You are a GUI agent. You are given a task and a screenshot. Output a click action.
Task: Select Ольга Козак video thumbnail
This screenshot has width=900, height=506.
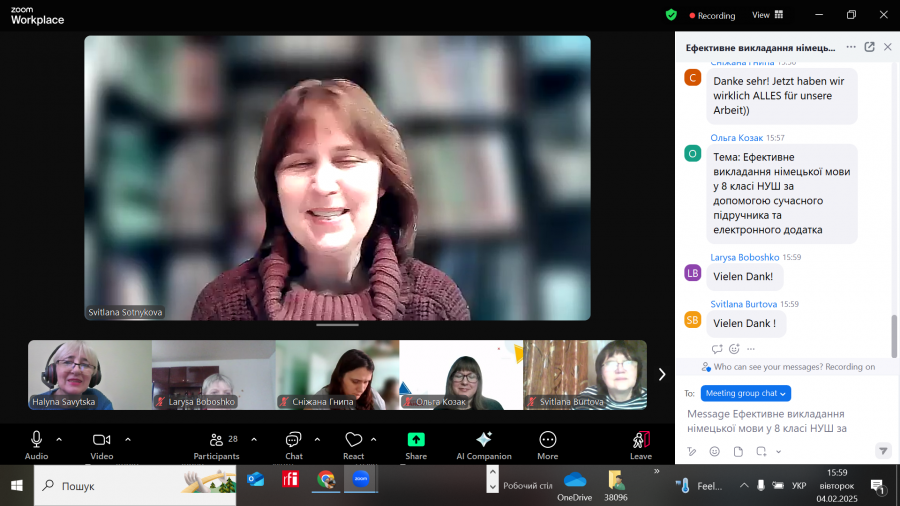[461, 375]
